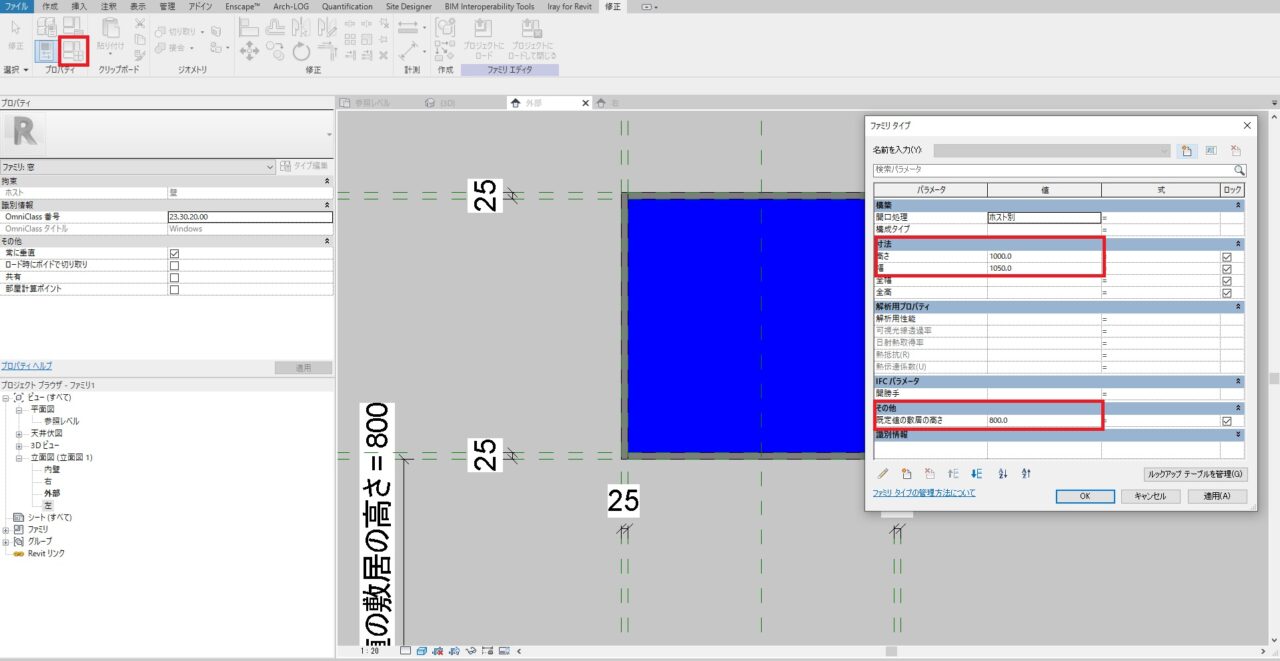Expand the 識別情報 parameter group
This screenshot has width=1280, height=661.
tap(1239, 434)
